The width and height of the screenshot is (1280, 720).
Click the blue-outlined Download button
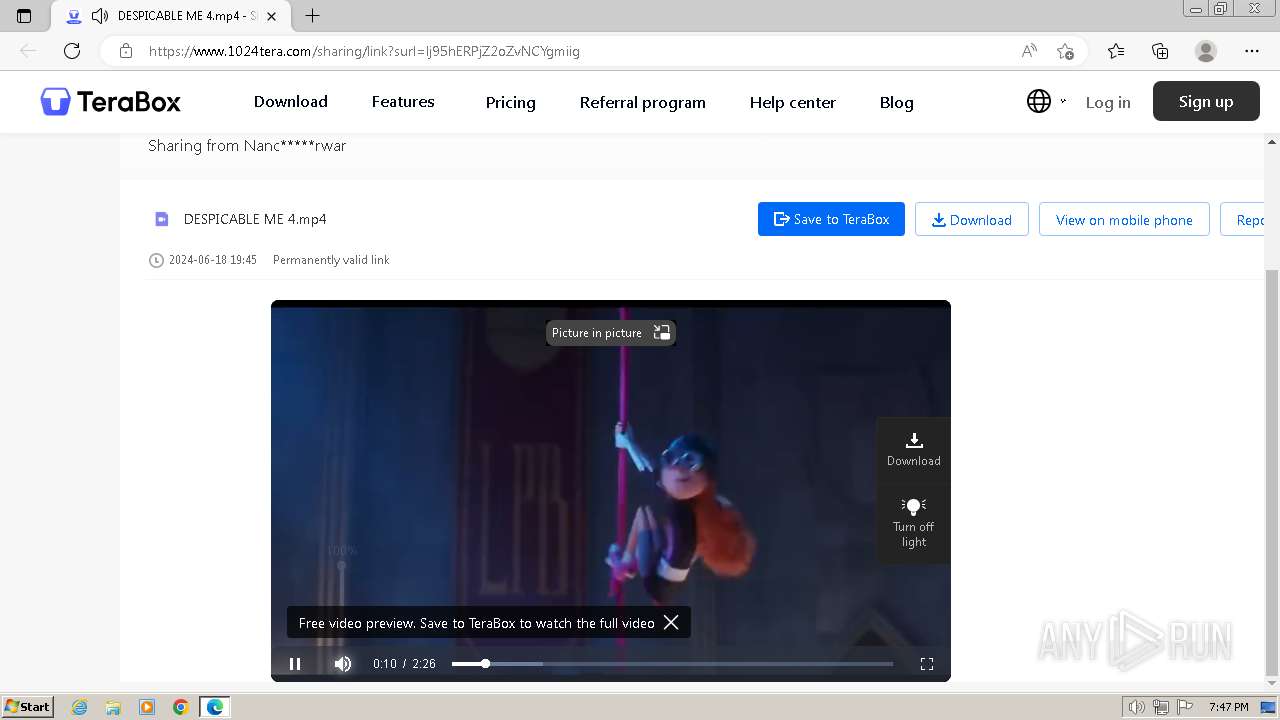[972, 219]
